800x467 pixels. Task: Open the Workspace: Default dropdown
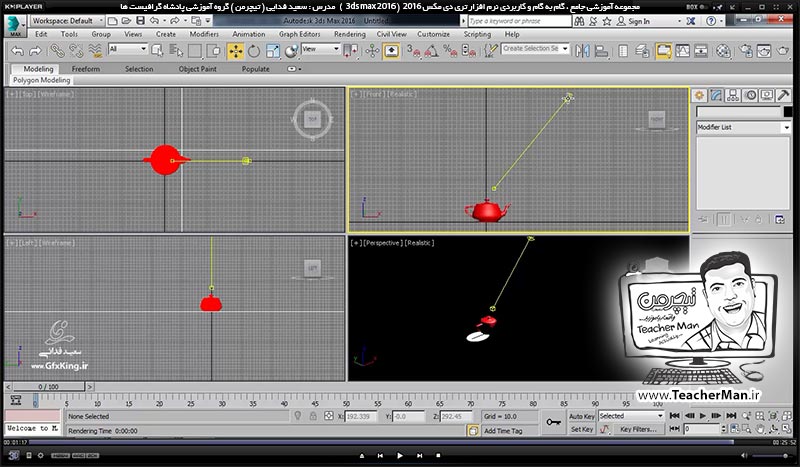click(x=67, y=21)
